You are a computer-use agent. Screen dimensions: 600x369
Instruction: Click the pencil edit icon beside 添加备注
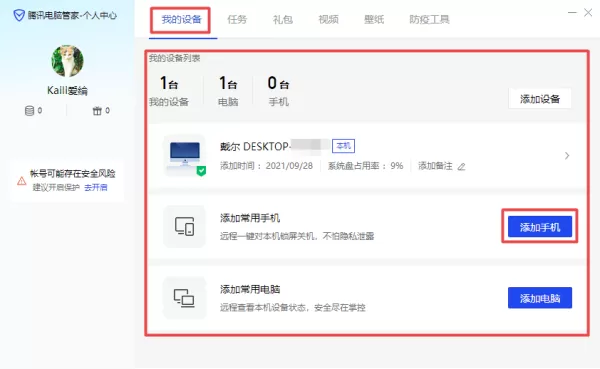461,167
